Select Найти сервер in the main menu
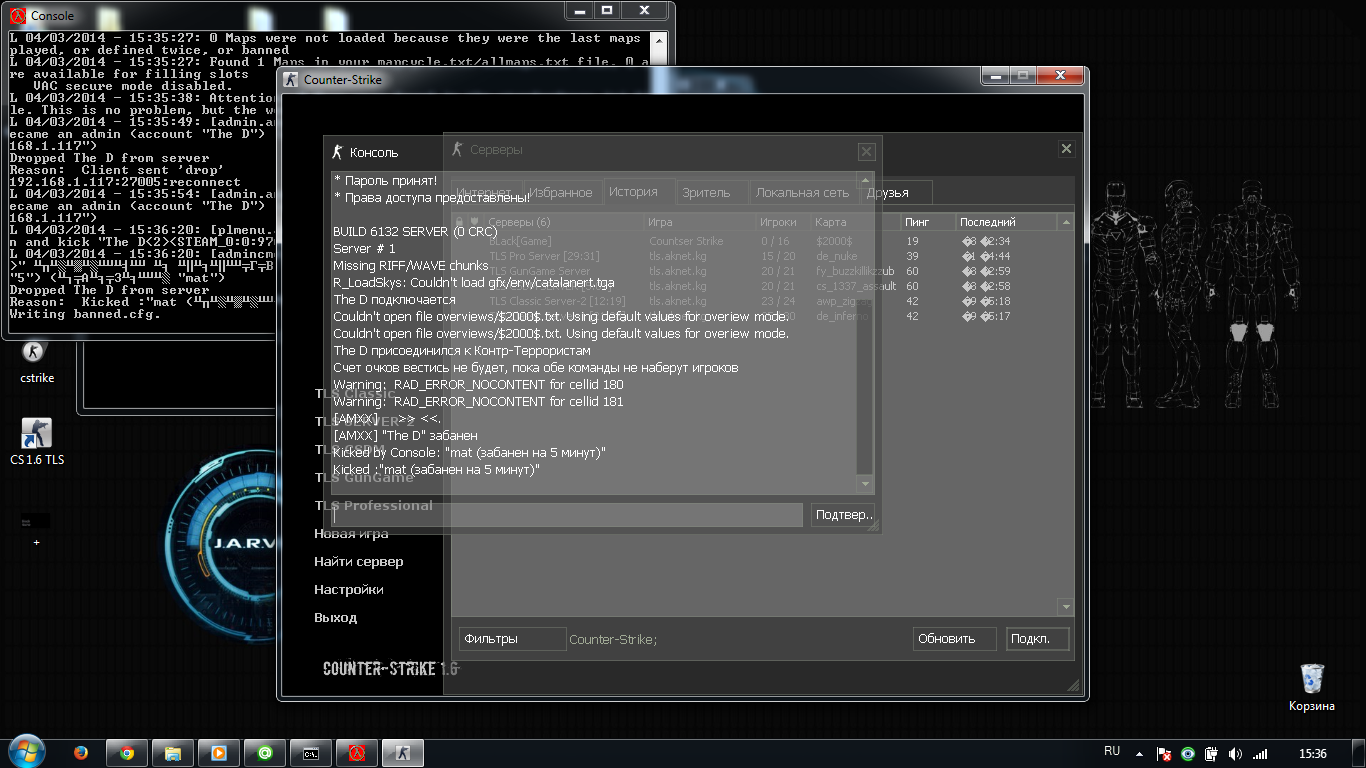 359,562
